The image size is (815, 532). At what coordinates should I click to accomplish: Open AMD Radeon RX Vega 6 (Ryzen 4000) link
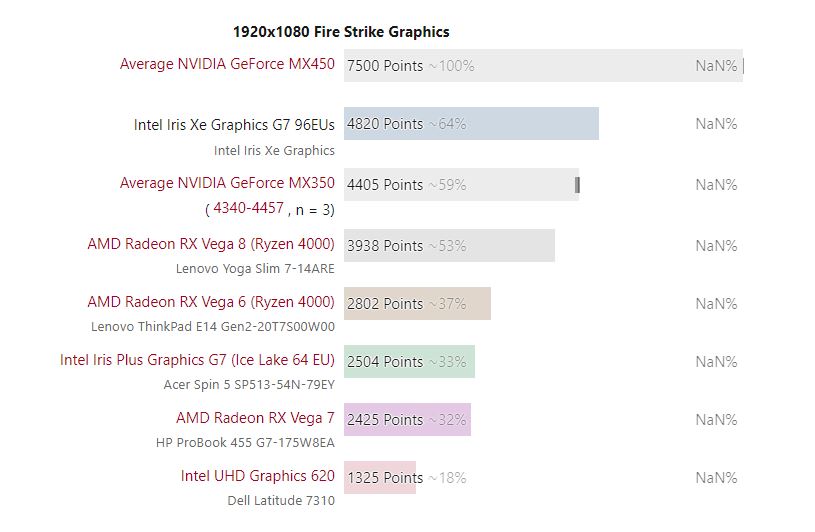(x=211, y=302)
